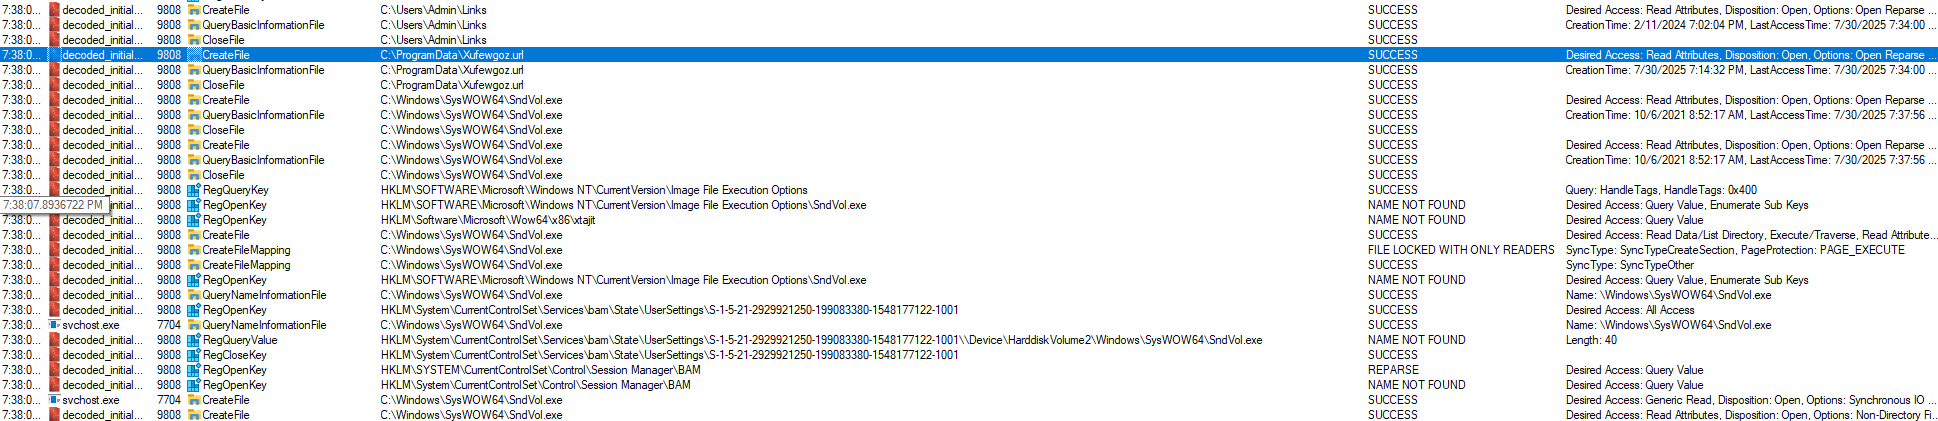The width and height of the screenshot is (1938, 421).
Task: Click the registry icon on the xtajit RegOpenKey row
Action: coord(194,220)
